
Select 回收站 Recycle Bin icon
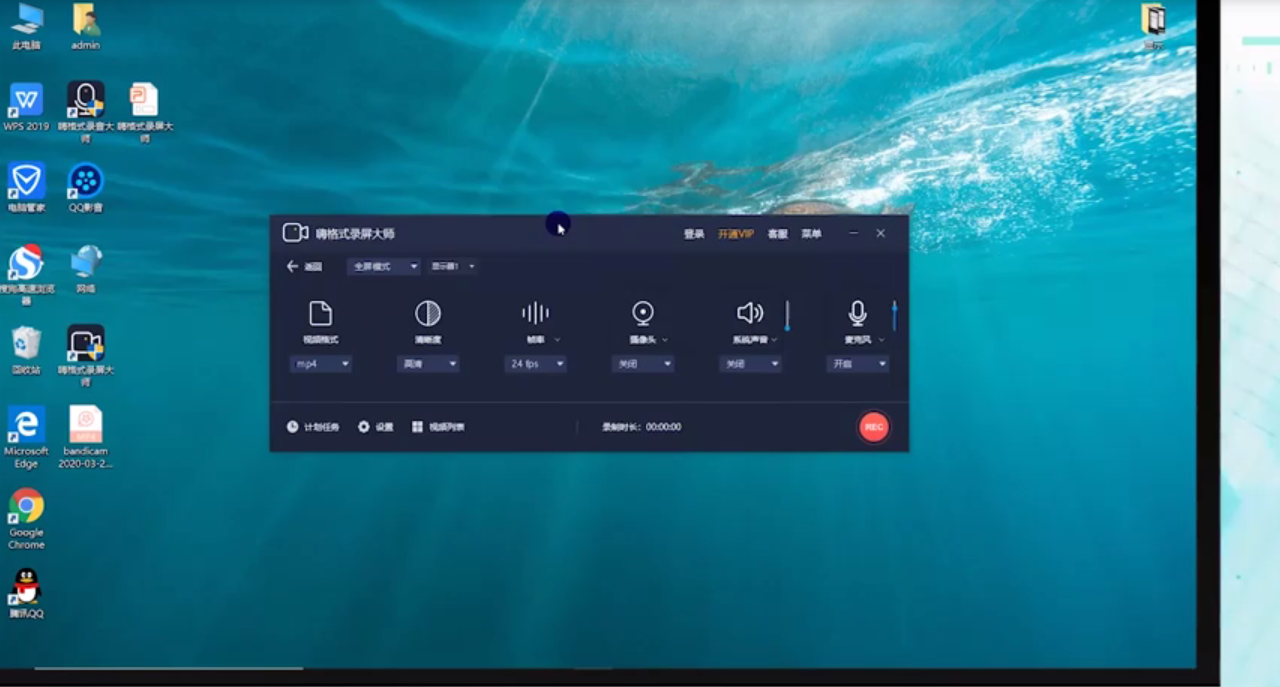coord(26,350)
